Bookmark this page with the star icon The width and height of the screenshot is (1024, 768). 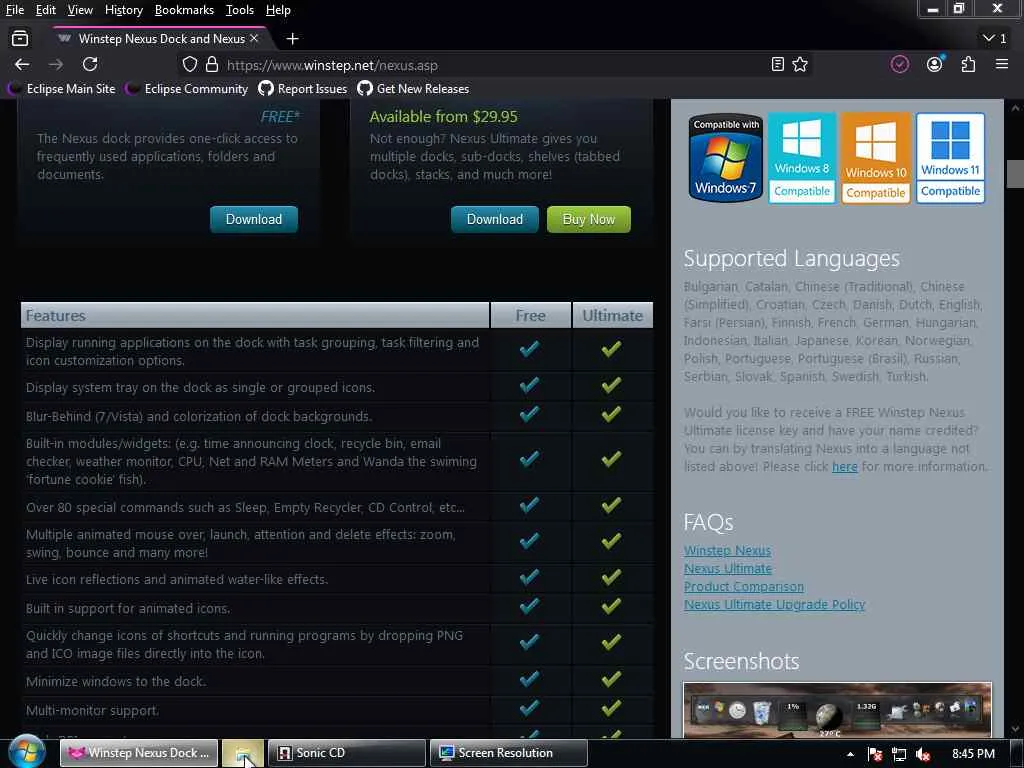(800, 64)
